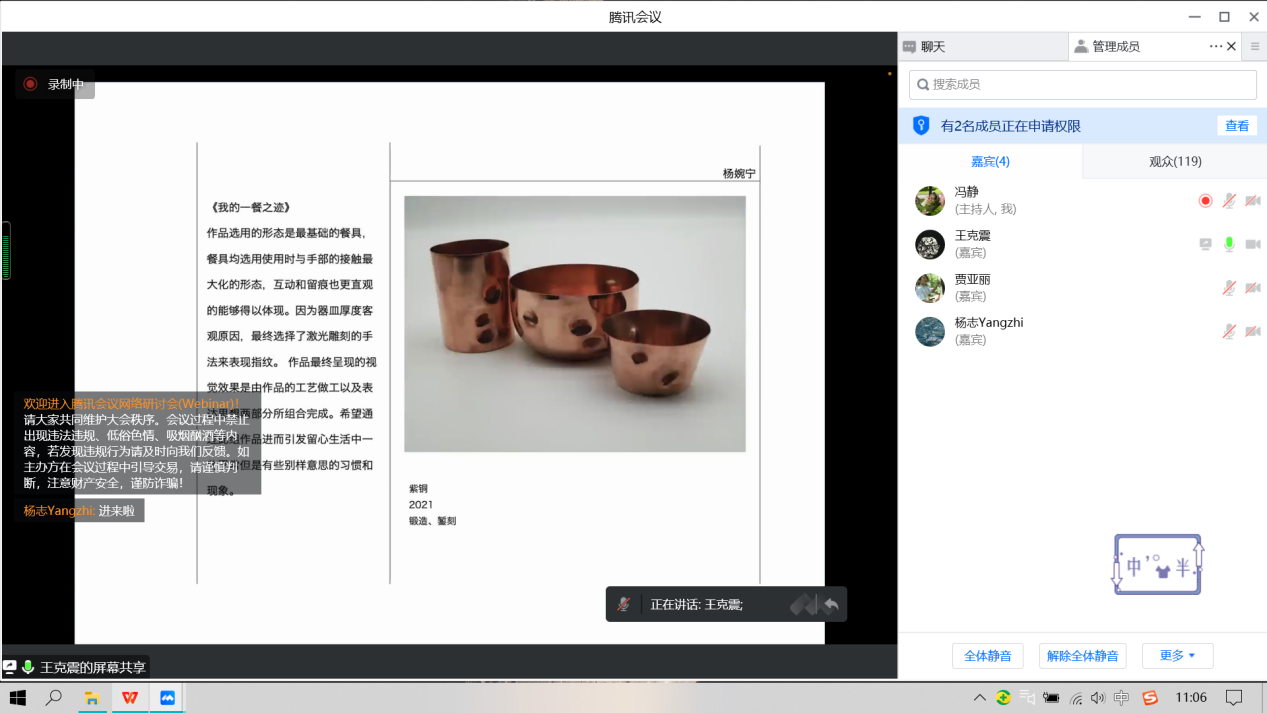Click the 全体静音 button
The width and height of the screenshot is (1267, 713).
point(987,656)
